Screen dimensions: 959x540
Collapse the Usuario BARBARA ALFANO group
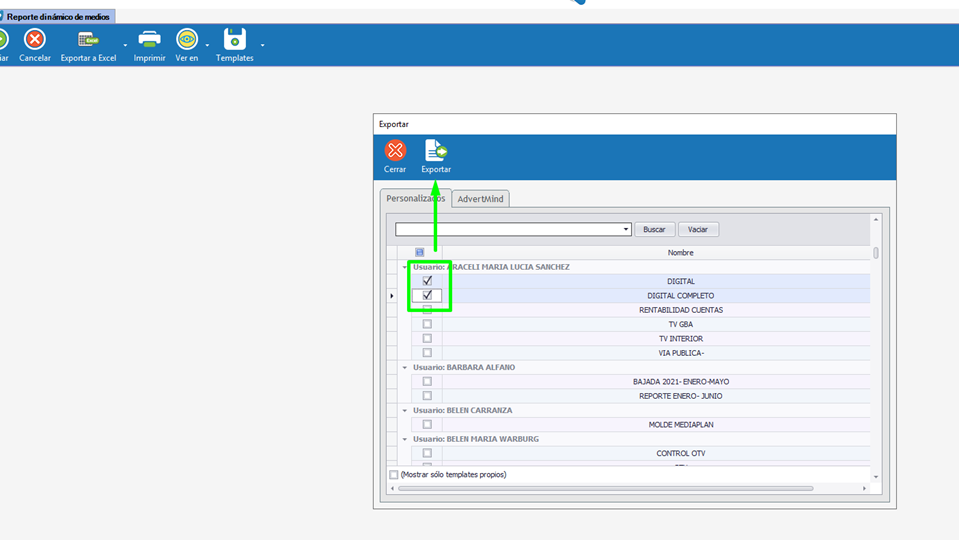(x=405, y=368)
